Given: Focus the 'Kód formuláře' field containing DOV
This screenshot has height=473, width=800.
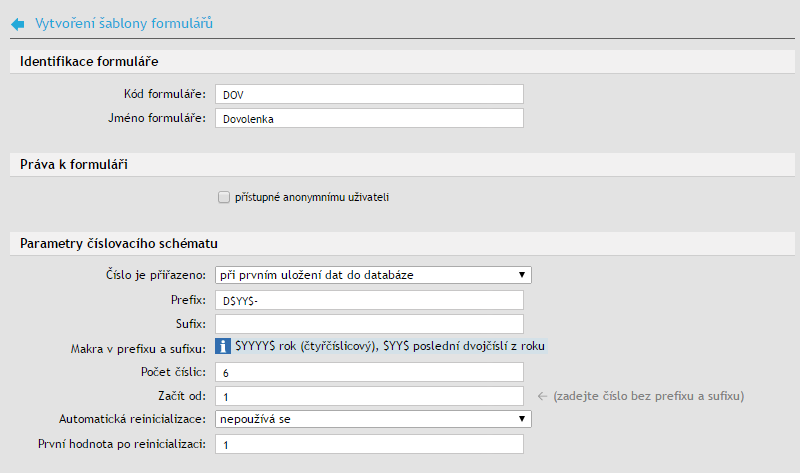Looking at the screenshot, I should pos(369,94).
